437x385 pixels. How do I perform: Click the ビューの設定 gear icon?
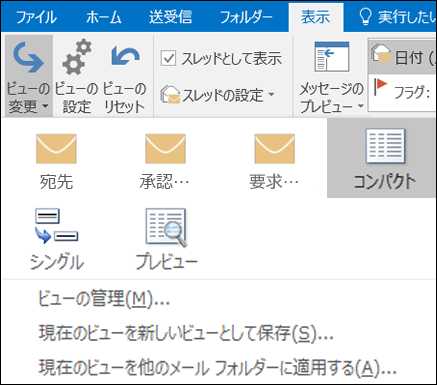tap(77, 57)
